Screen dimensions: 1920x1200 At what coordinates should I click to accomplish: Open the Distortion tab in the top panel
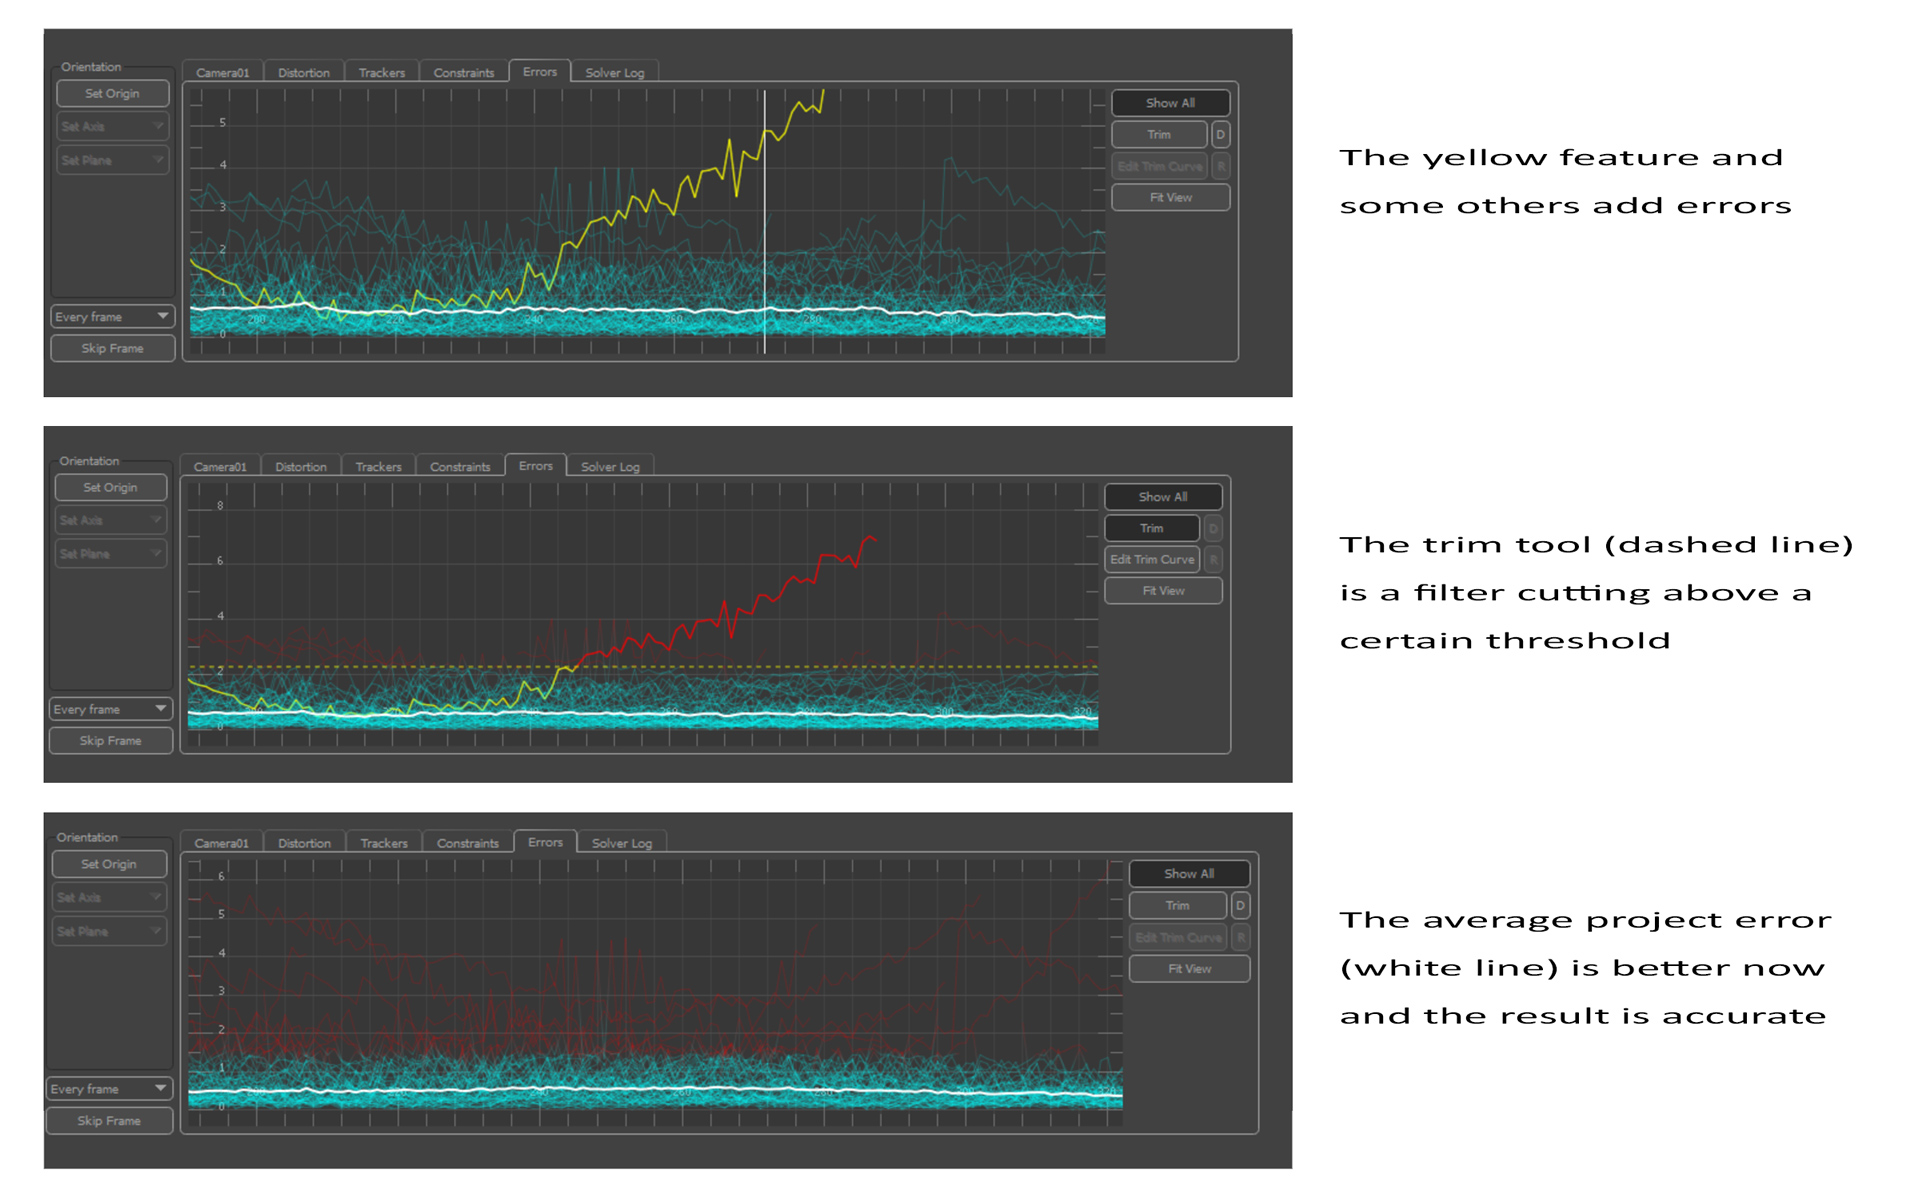tap(303, 73)
